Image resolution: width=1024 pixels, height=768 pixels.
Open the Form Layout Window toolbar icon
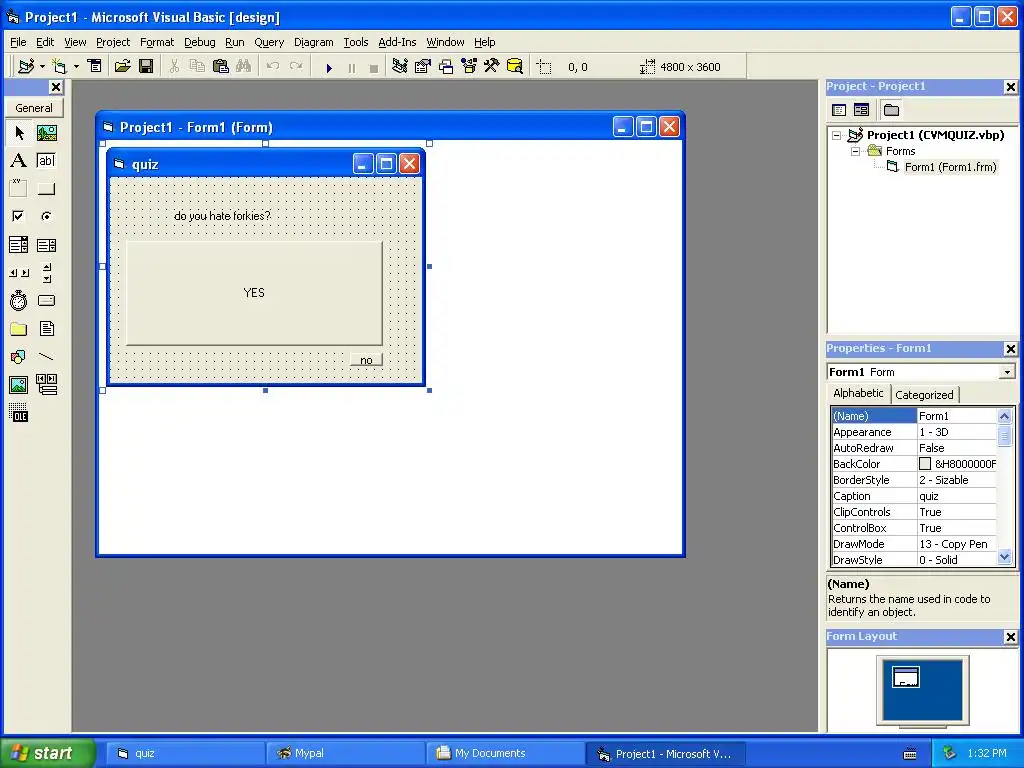tap(446, 66)
